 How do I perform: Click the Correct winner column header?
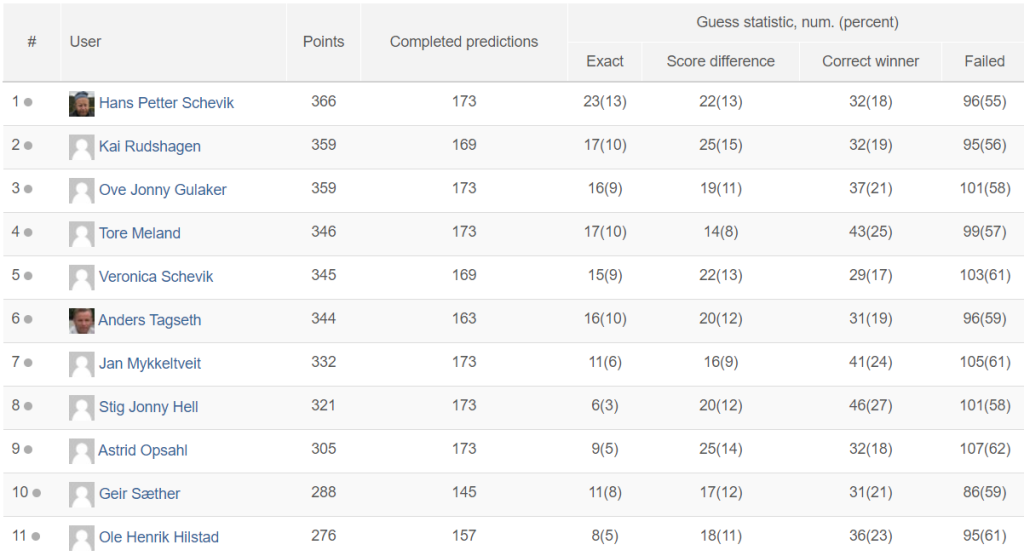point(870,61)
